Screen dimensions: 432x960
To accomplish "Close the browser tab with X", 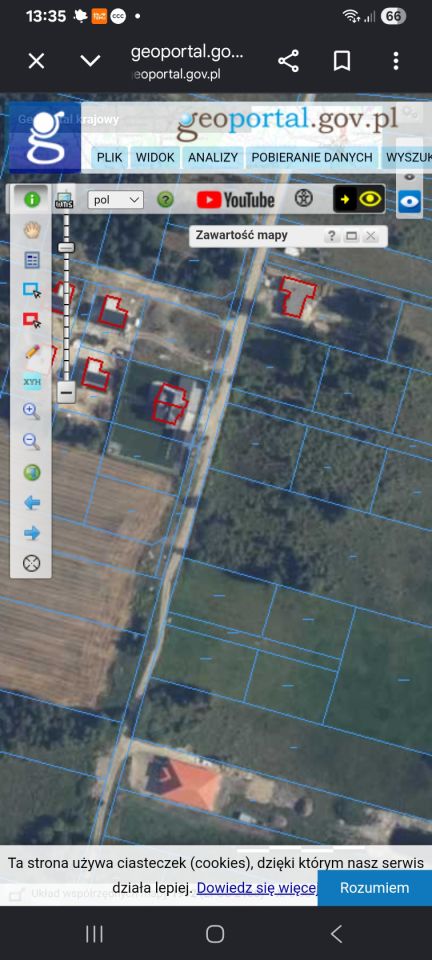I will (37, 61).
